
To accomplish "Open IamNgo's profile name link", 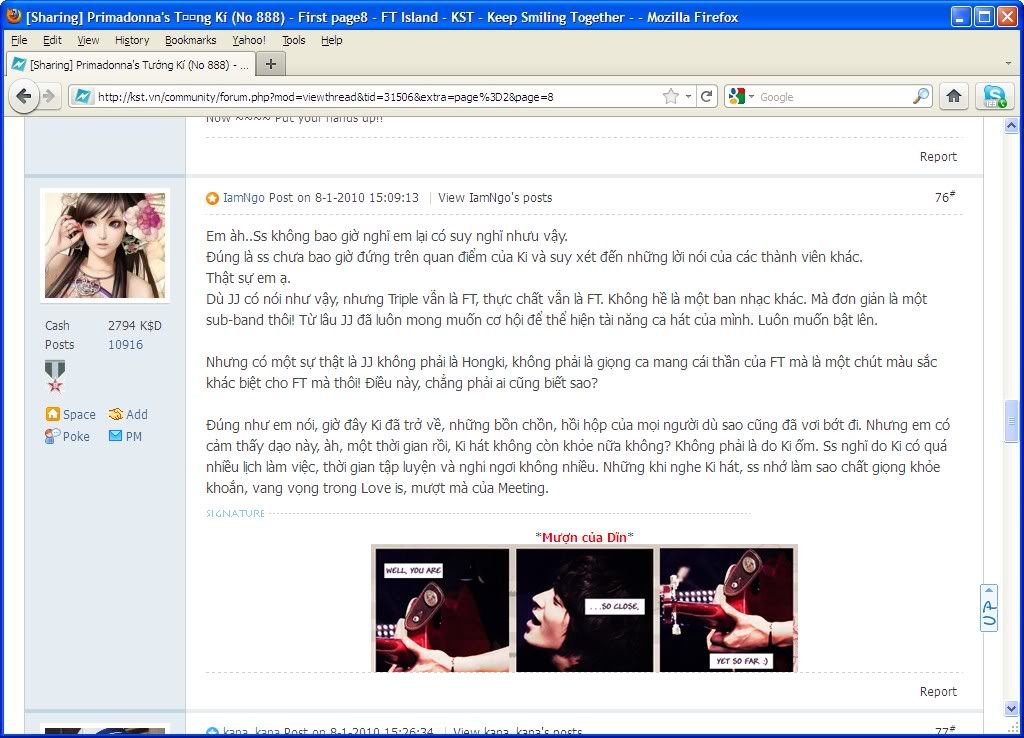I will tap(244, 198).
